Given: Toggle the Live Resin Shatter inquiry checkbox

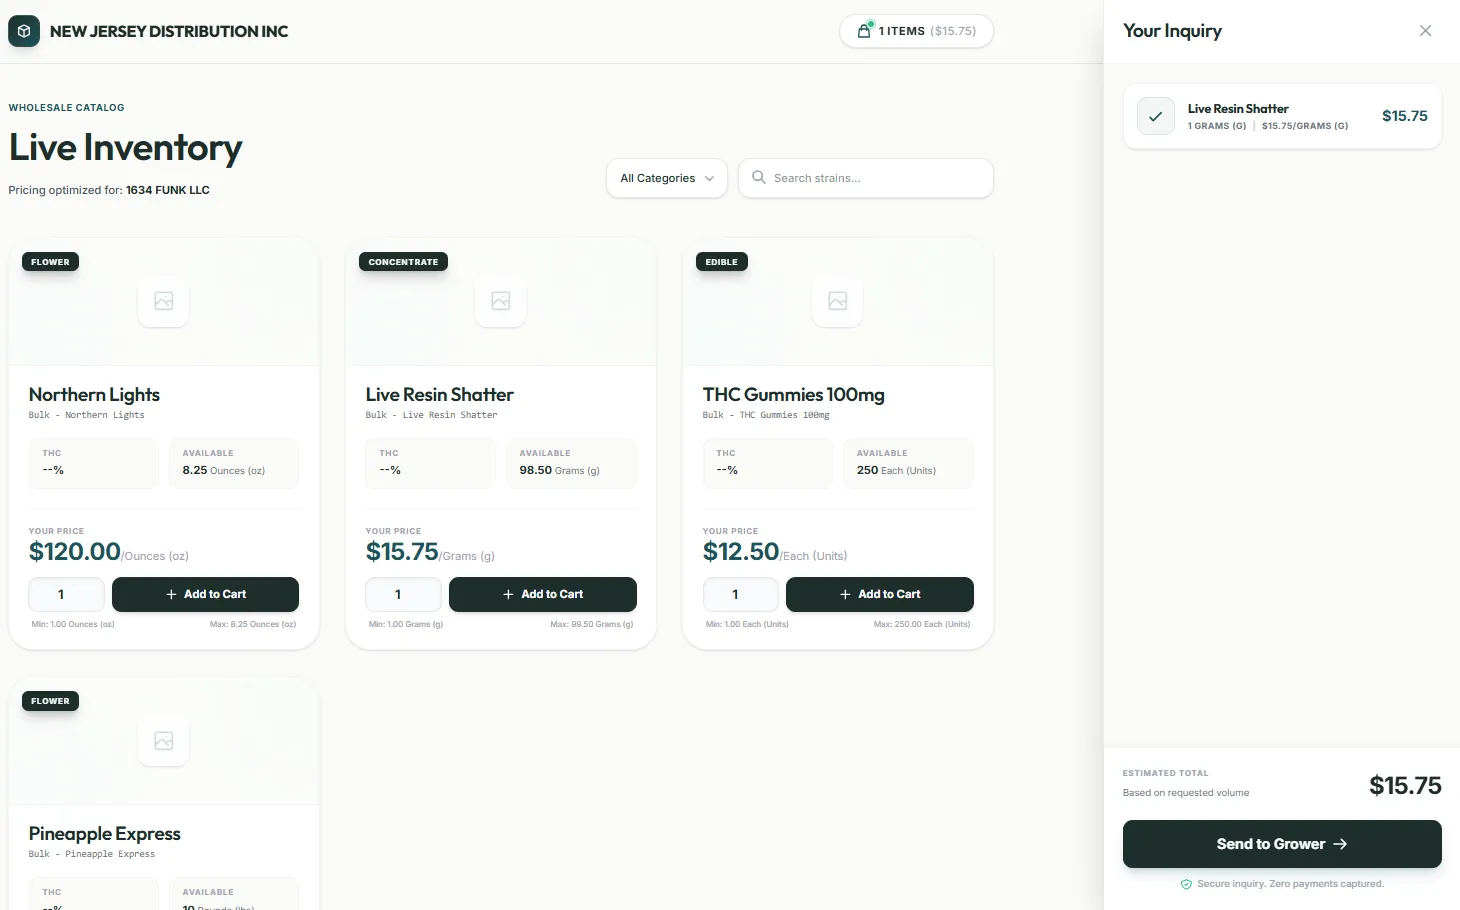Looking at the screenshot, I should (1156, 116).
